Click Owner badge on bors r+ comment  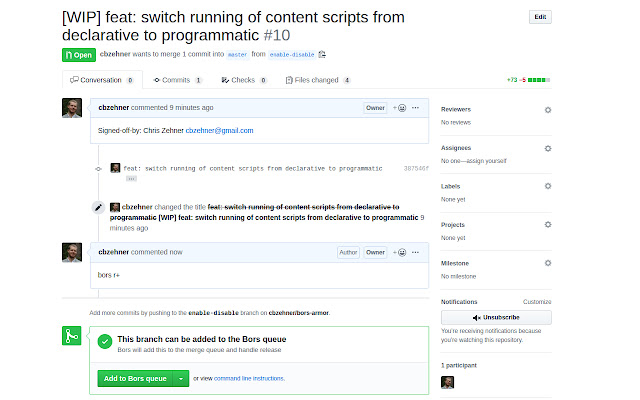coord(375,252)
